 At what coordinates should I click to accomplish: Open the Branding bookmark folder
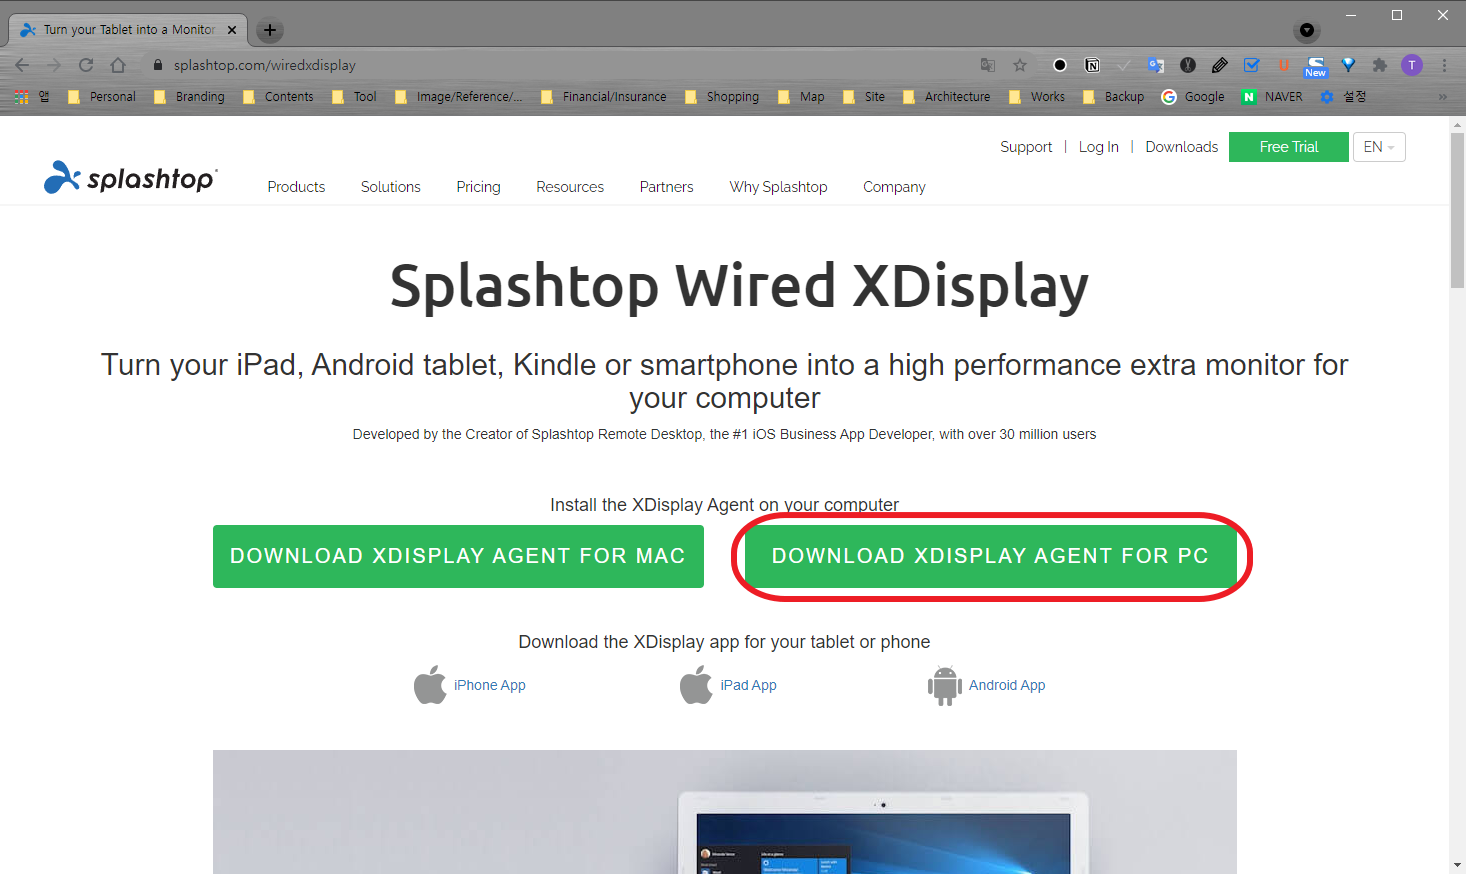point(189,97)
